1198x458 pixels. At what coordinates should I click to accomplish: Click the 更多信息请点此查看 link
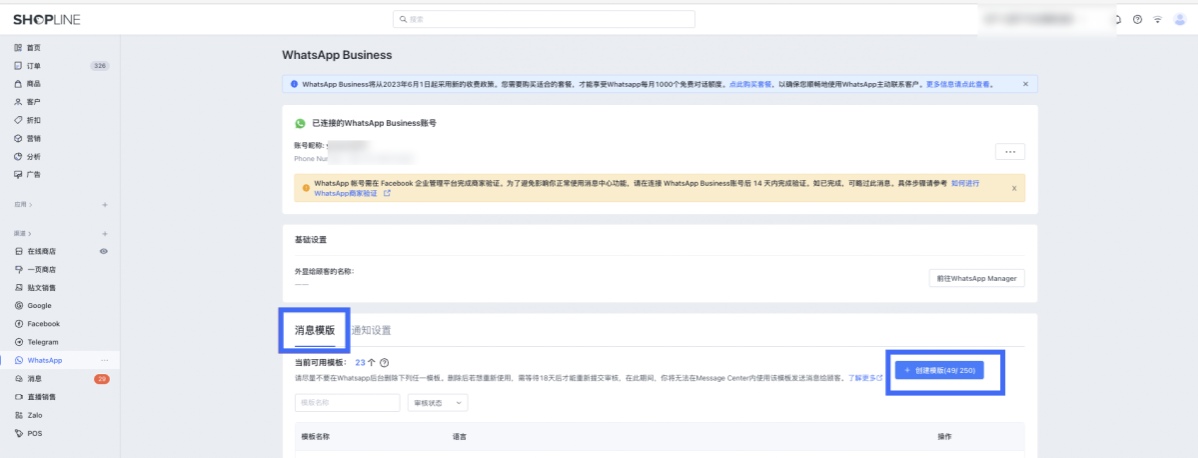point(958,84)
